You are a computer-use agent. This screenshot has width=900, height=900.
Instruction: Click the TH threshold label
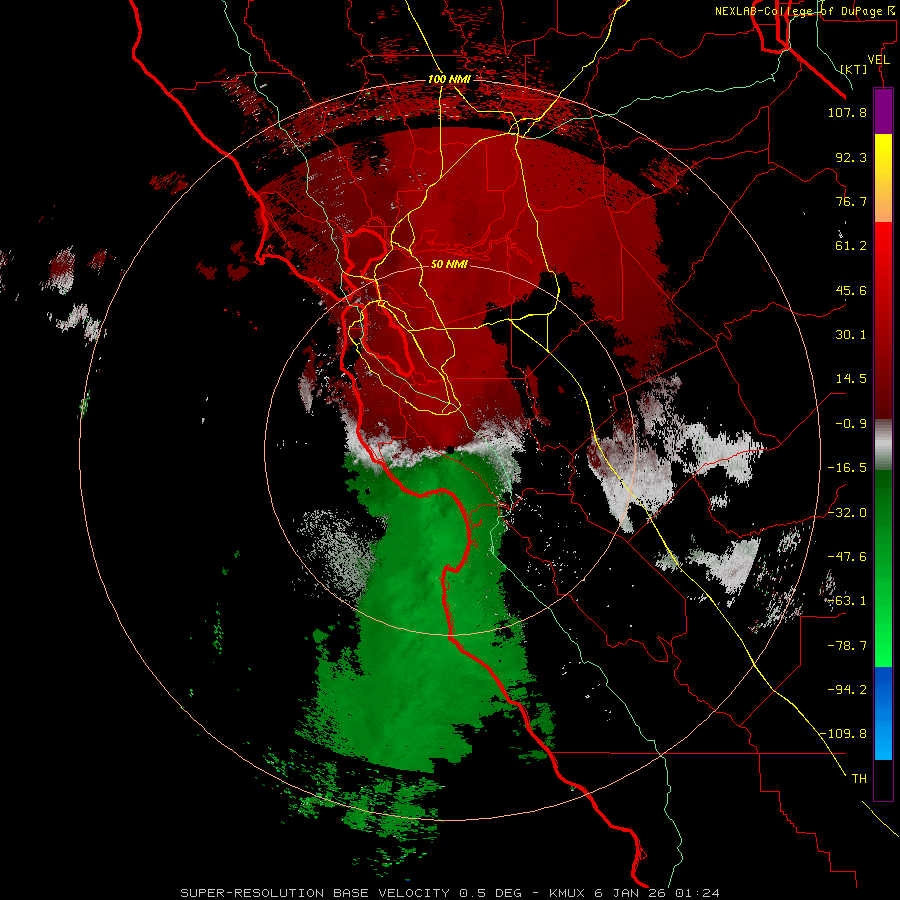(859, 779)
